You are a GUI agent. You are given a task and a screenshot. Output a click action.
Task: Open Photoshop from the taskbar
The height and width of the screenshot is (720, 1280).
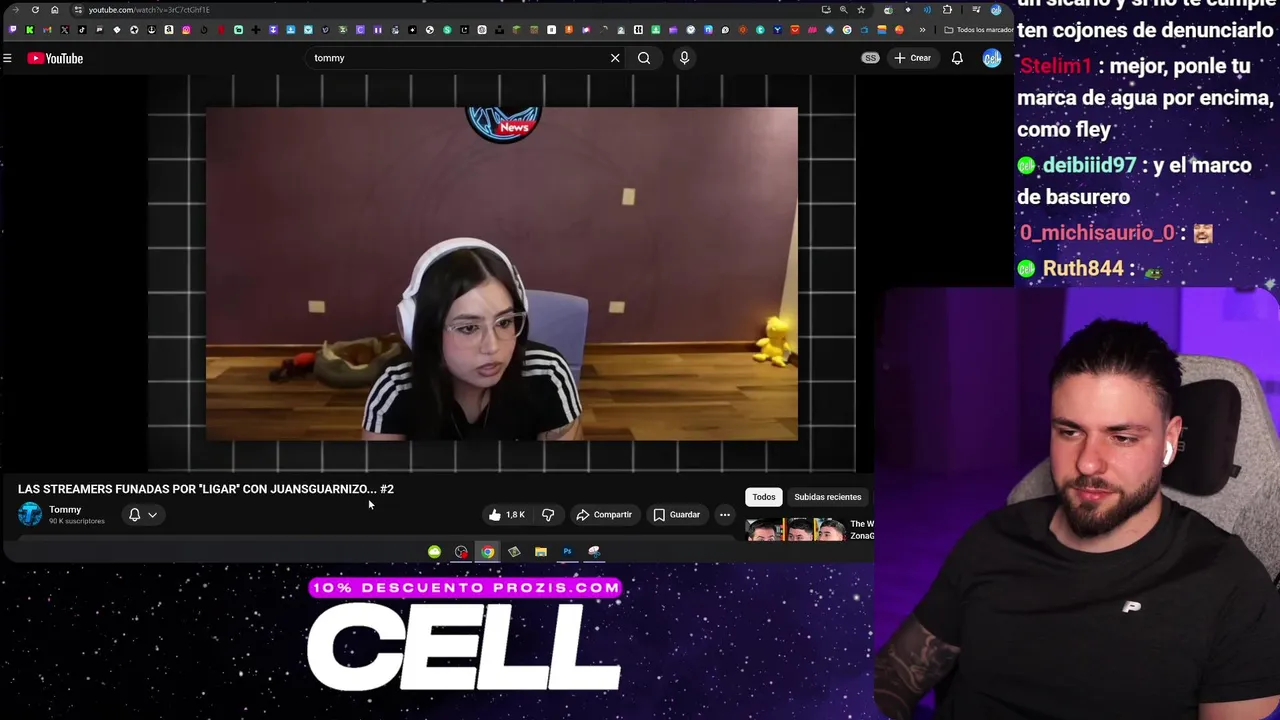click(x=567, y=552)
